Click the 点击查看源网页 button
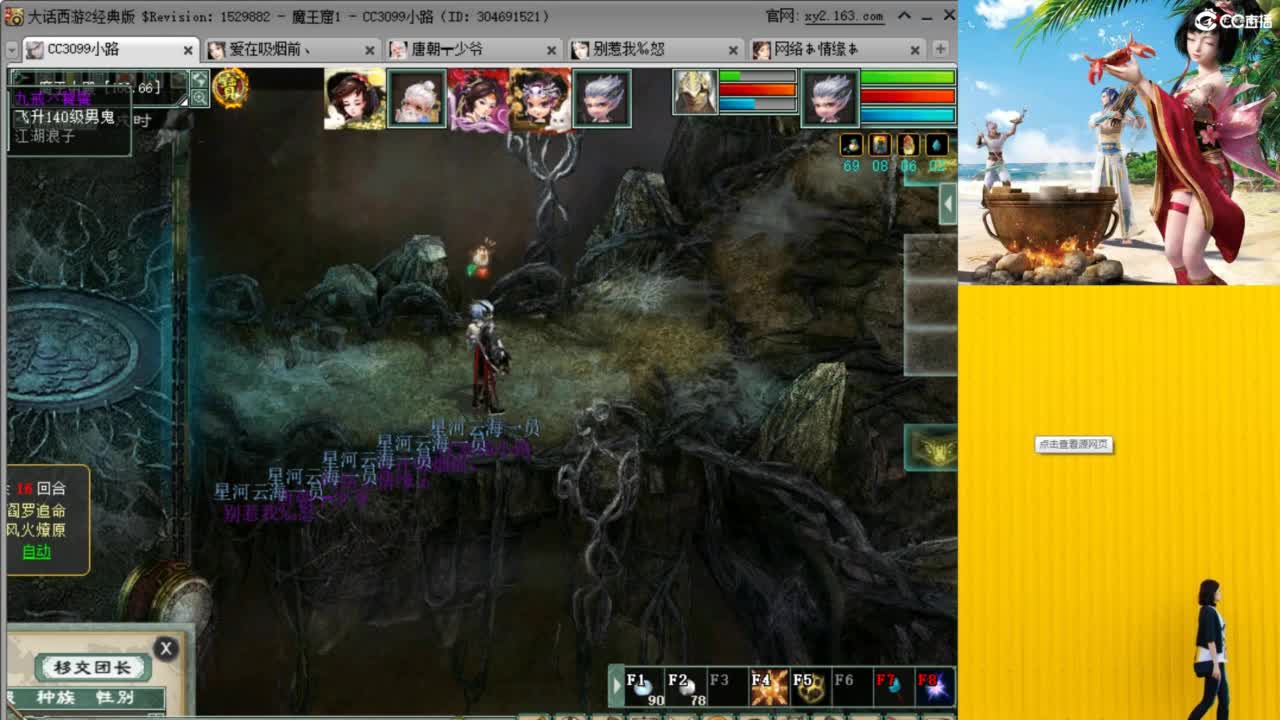1280x720 pixels. [1073, 444]
